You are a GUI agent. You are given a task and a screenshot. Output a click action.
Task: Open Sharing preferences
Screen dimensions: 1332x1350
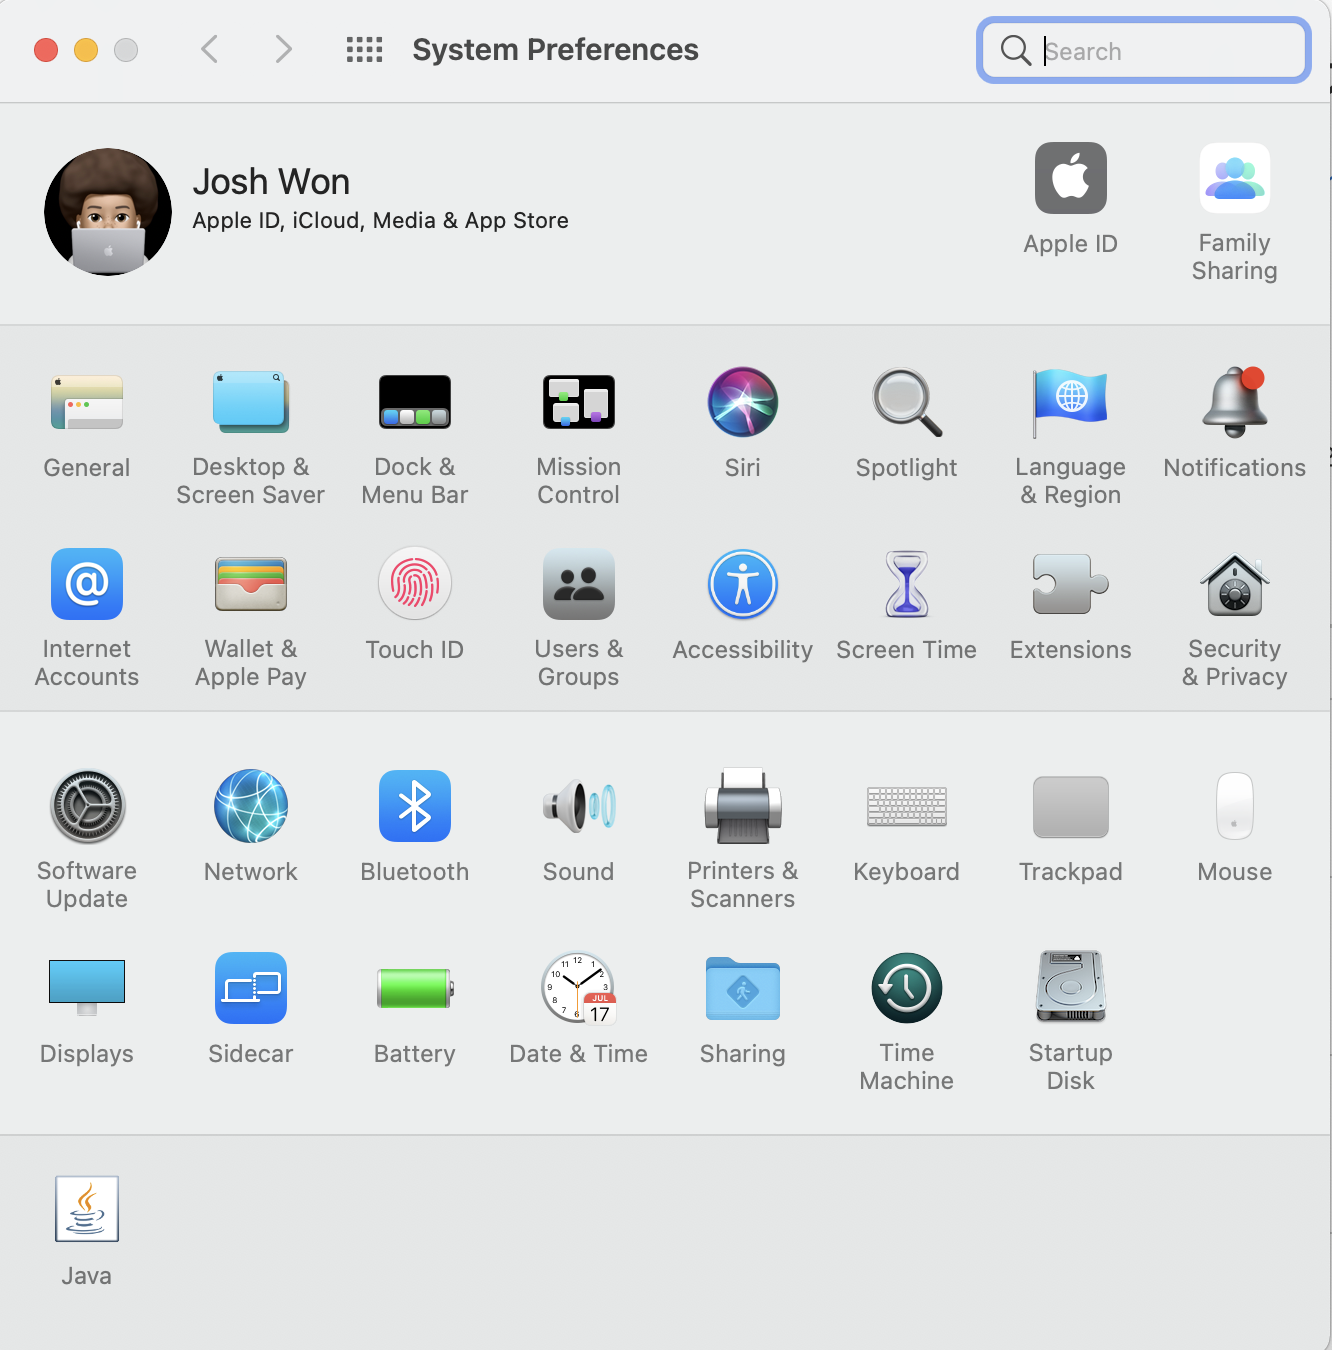743,988
